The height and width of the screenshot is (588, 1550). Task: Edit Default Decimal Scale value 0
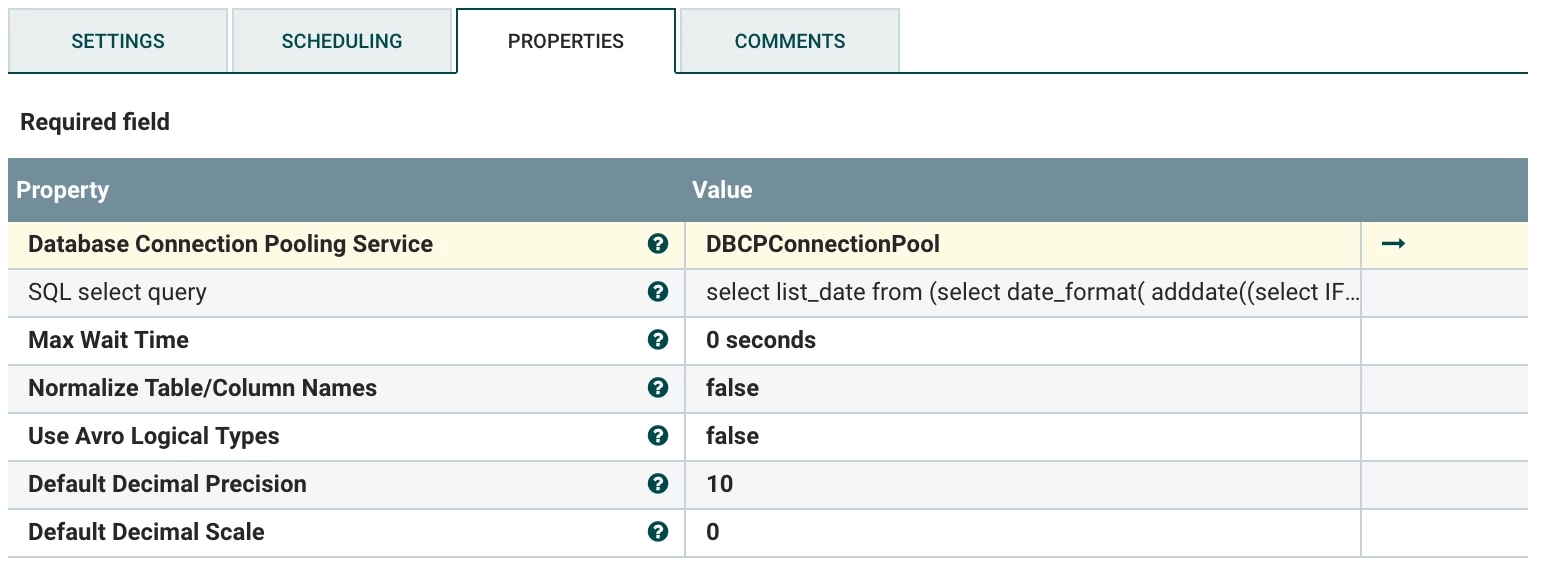(1023, 532)
